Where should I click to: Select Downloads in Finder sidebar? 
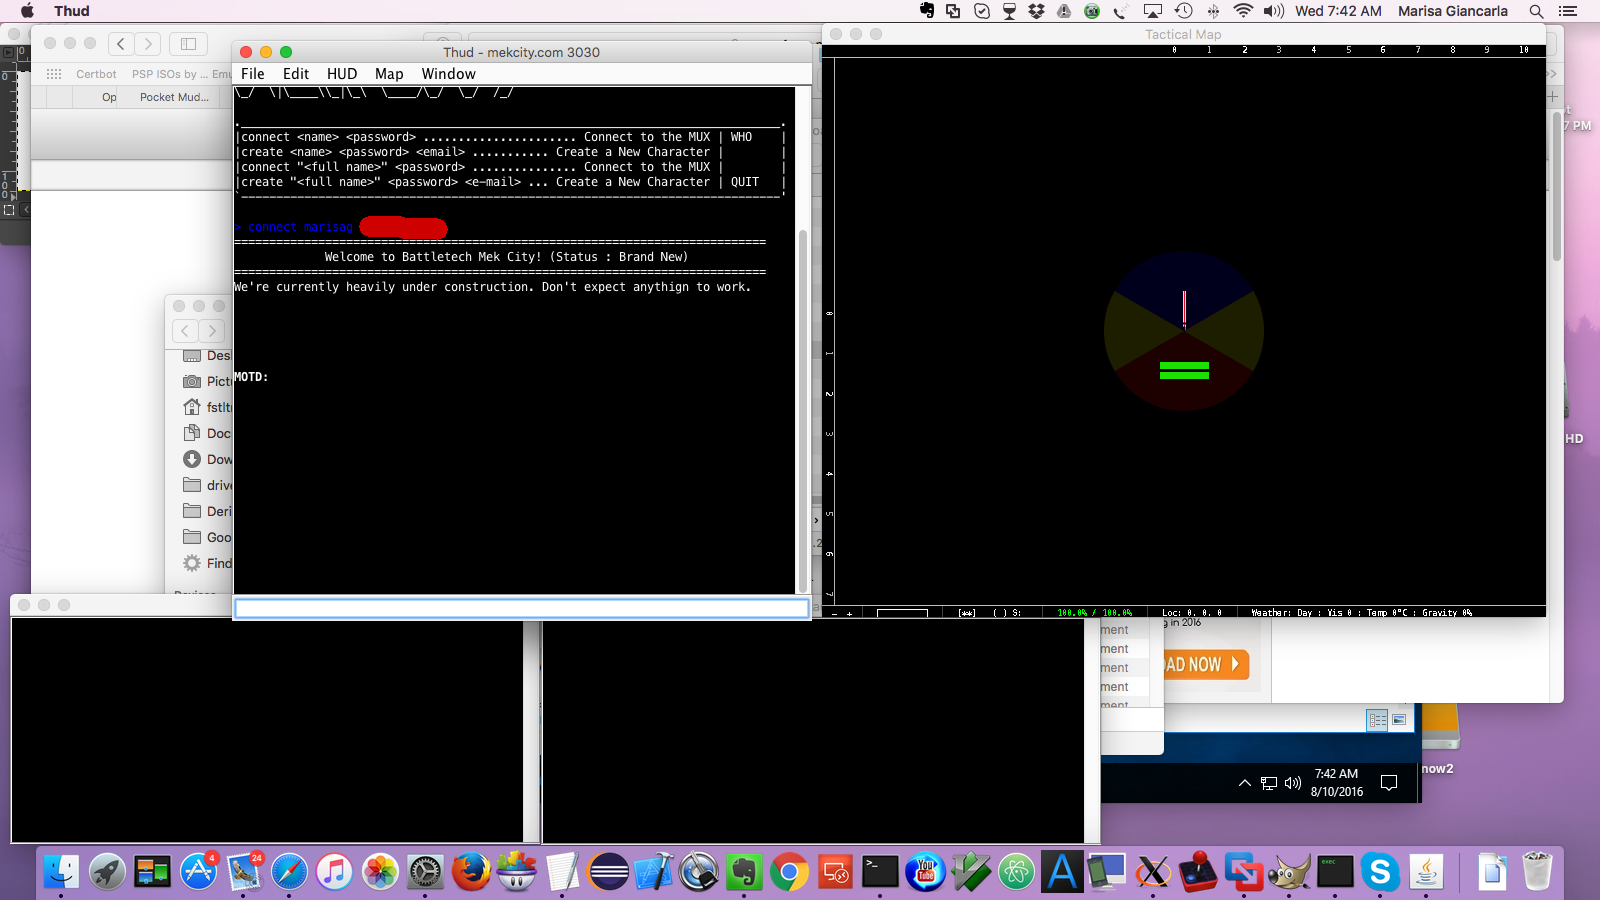(x=207, y=459)
